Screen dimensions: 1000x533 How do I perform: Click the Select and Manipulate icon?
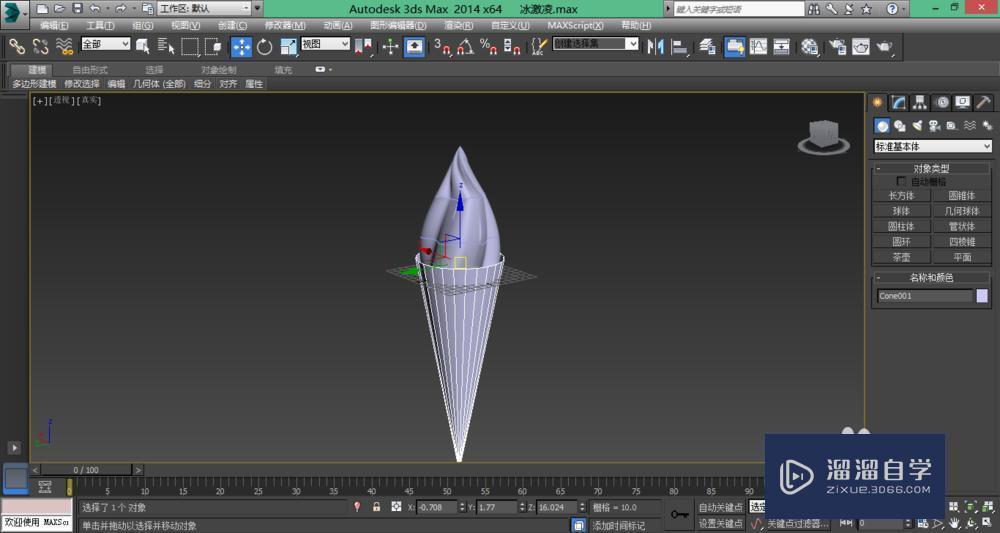pyautogui.click(x=390, y=46)
